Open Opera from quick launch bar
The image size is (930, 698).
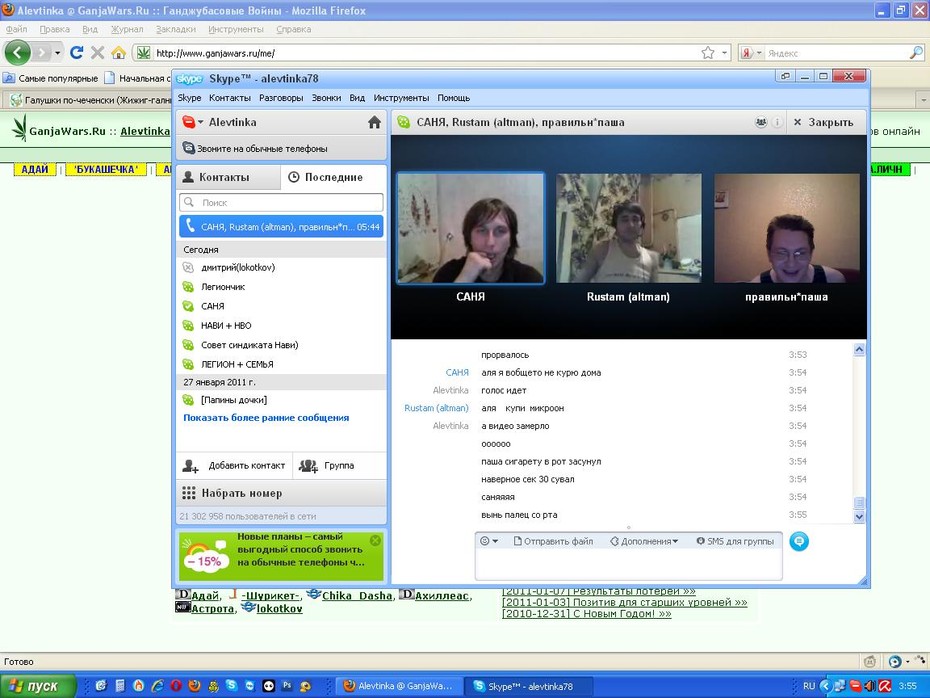(x=176, y=686)
